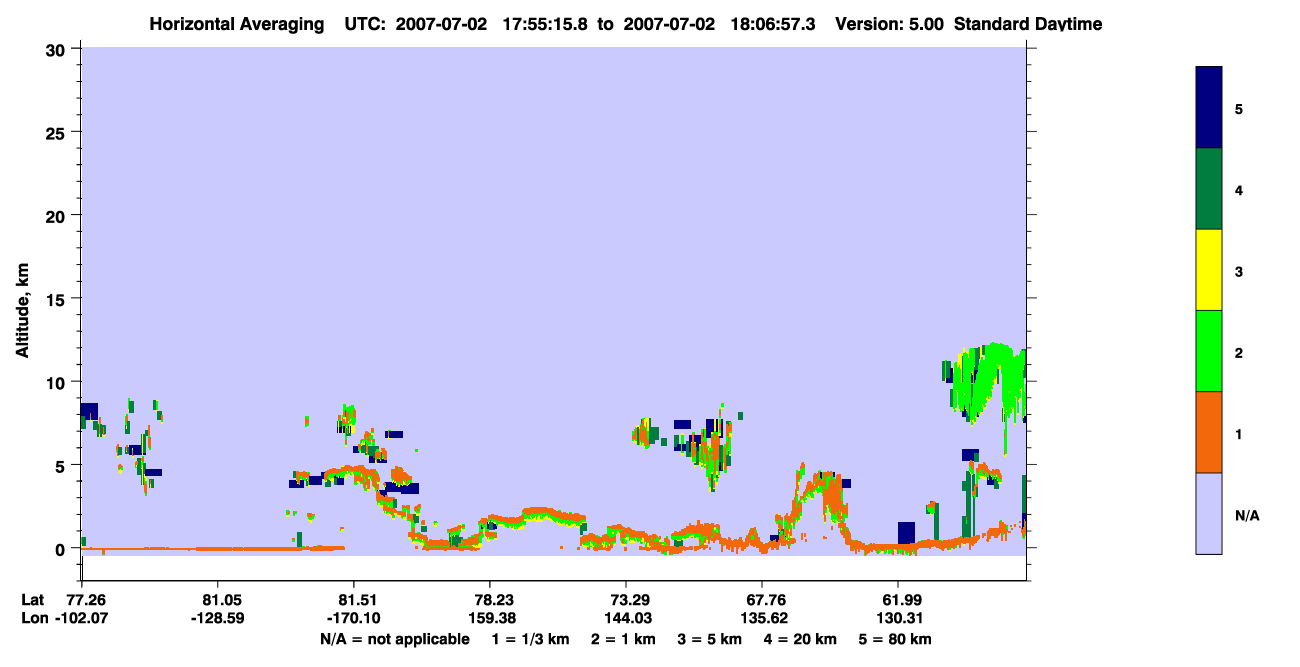The height and width of the screenshot is (667, 1300).
Task: Click longitude value -128.59
Action: 217,619
